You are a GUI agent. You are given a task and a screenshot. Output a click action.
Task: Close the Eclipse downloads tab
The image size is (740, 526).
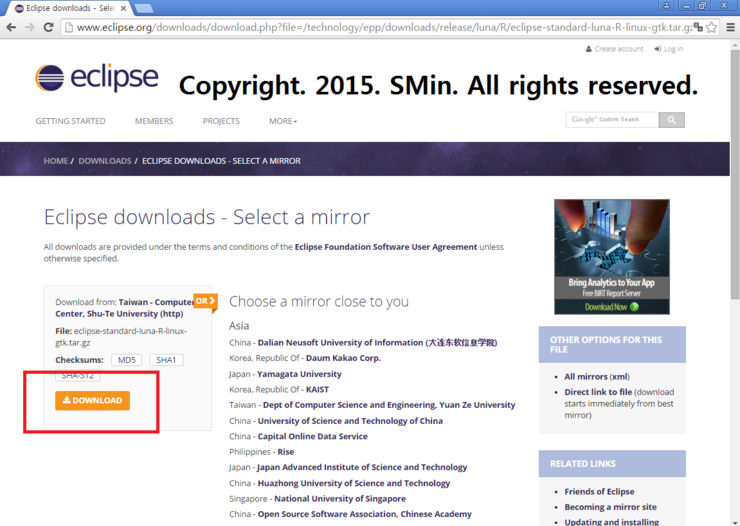pos(124,8)
